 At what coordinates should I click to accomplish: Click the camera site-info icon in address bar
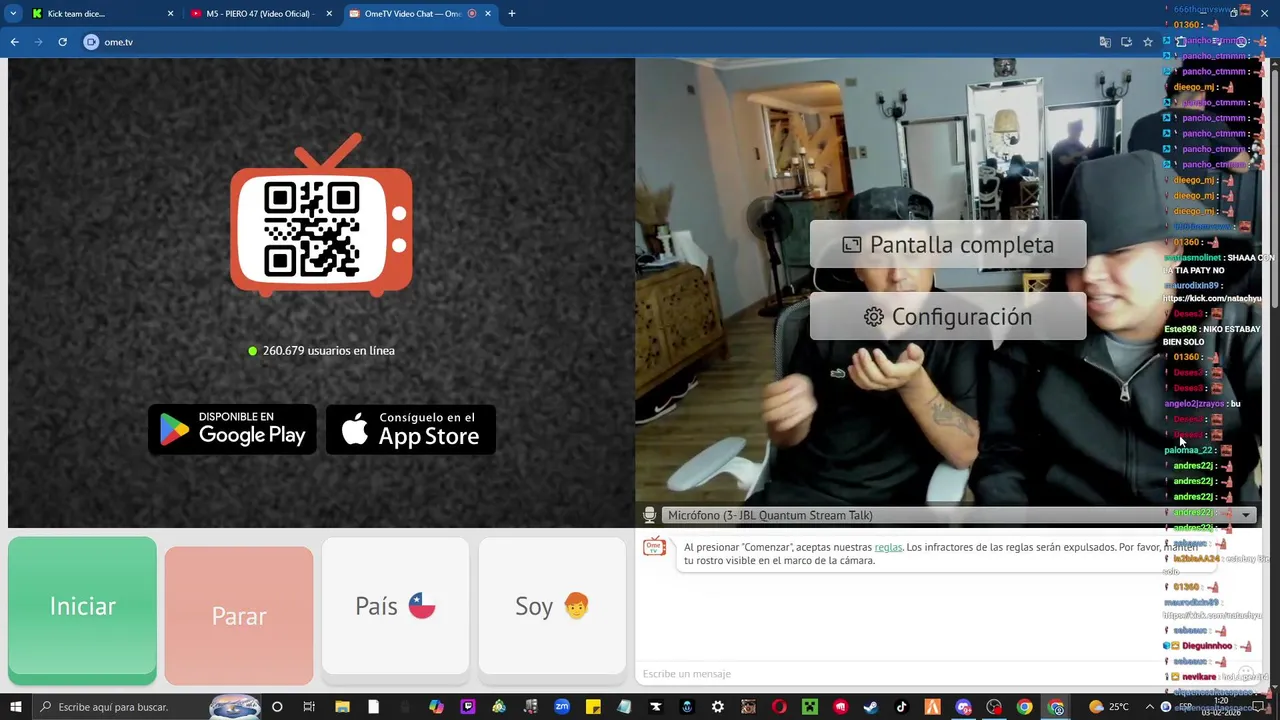click(91, 42)
